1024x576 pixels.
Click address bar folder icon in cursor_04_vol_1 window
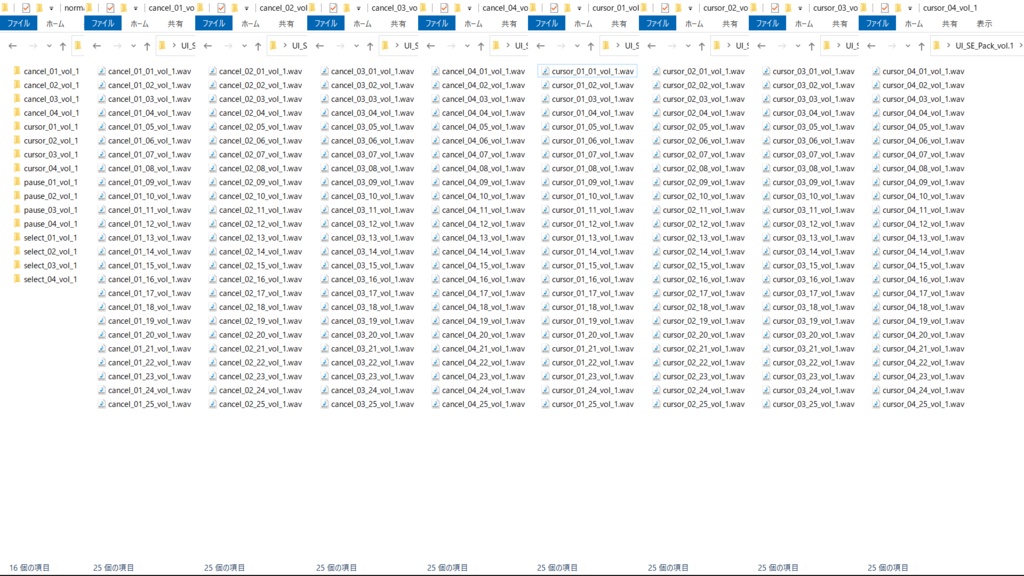936,46
